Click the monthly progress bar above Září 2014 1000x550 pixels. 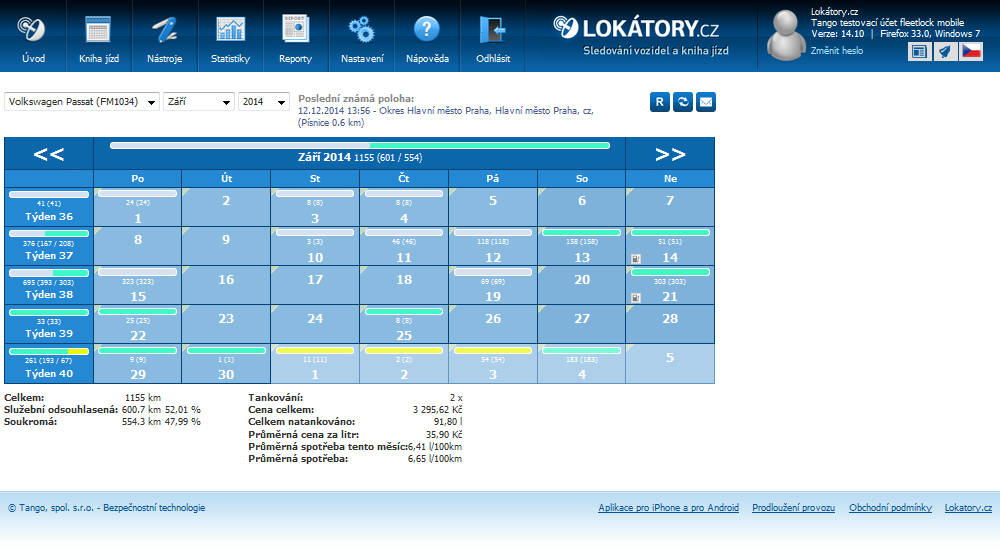[359, 145]
